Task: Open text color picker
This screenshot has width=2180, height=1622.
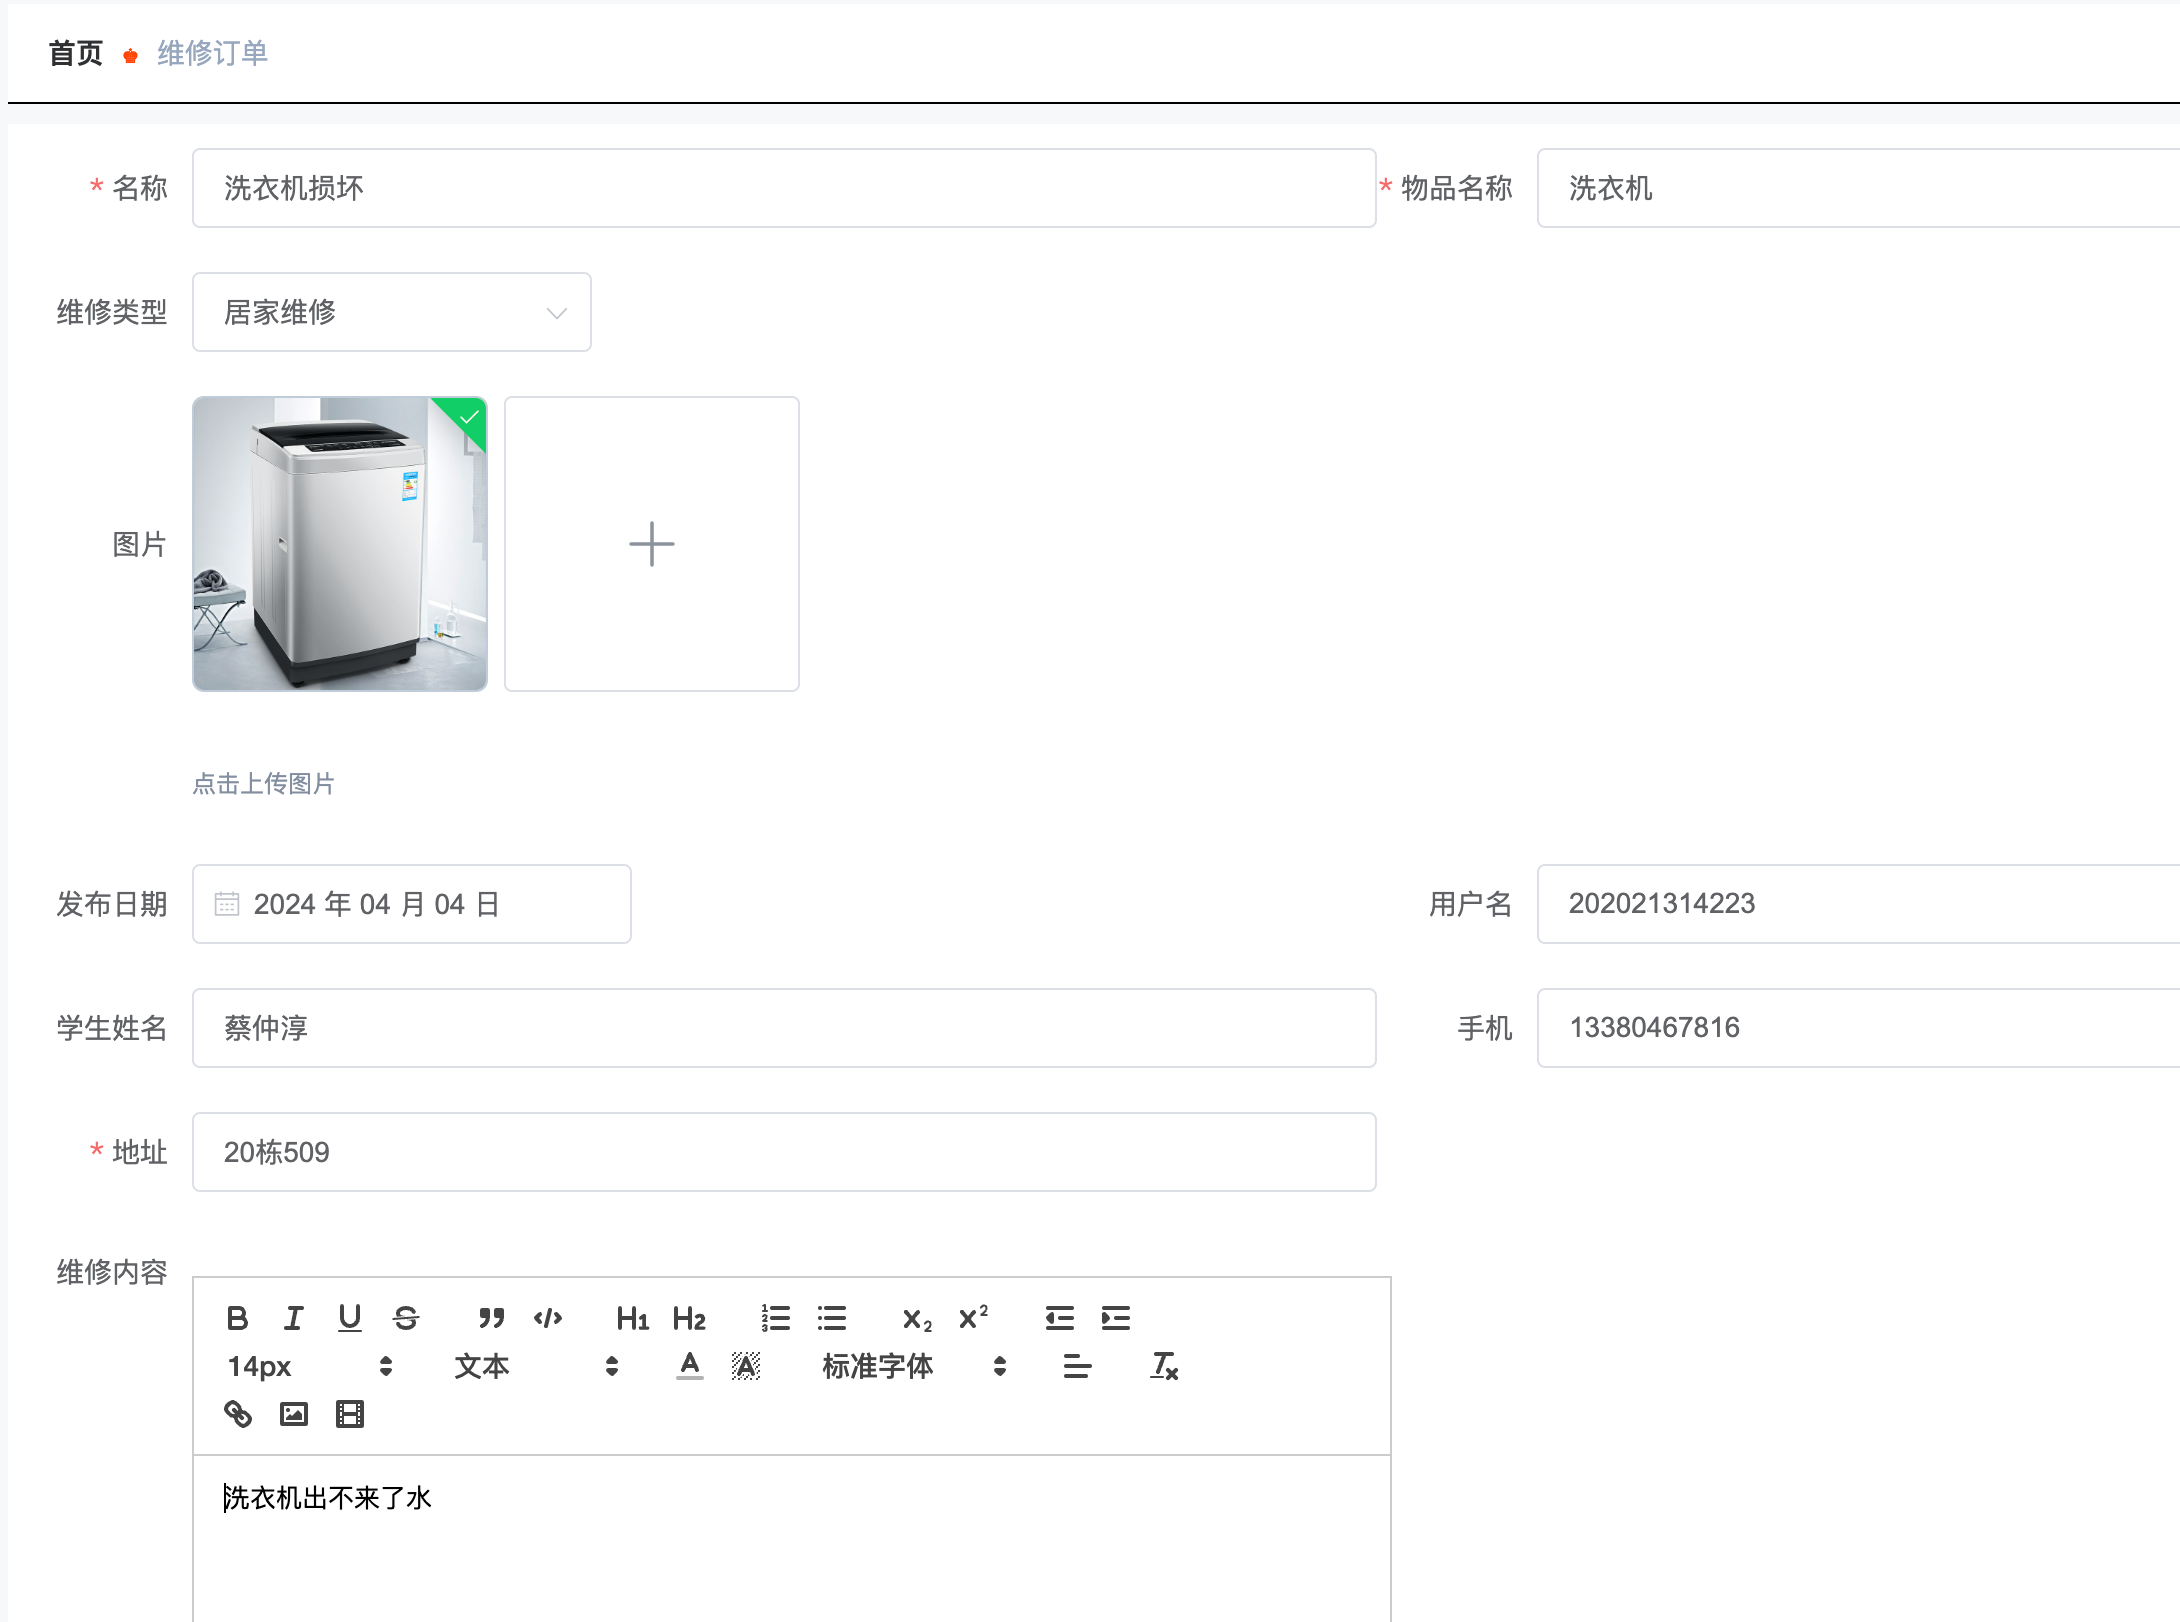Action: click(690, 1366)
